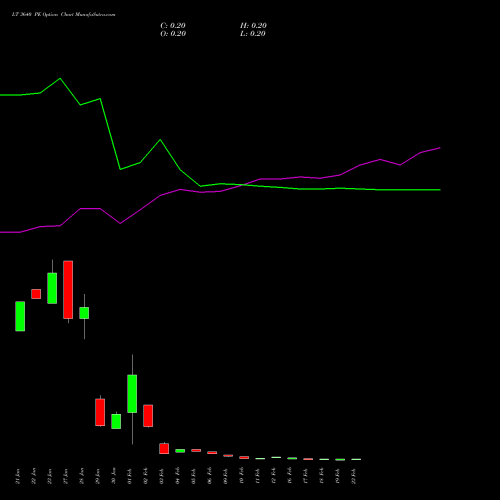
Task: Click the LT 3640 PE Options Chart title
Action: pyautogui.click(x=63, y=15)
